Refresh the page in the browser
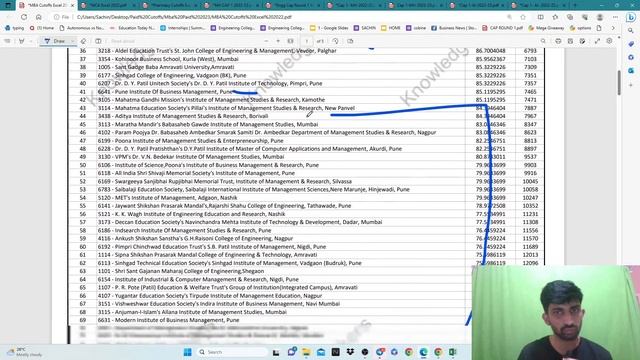 [24, 17]
